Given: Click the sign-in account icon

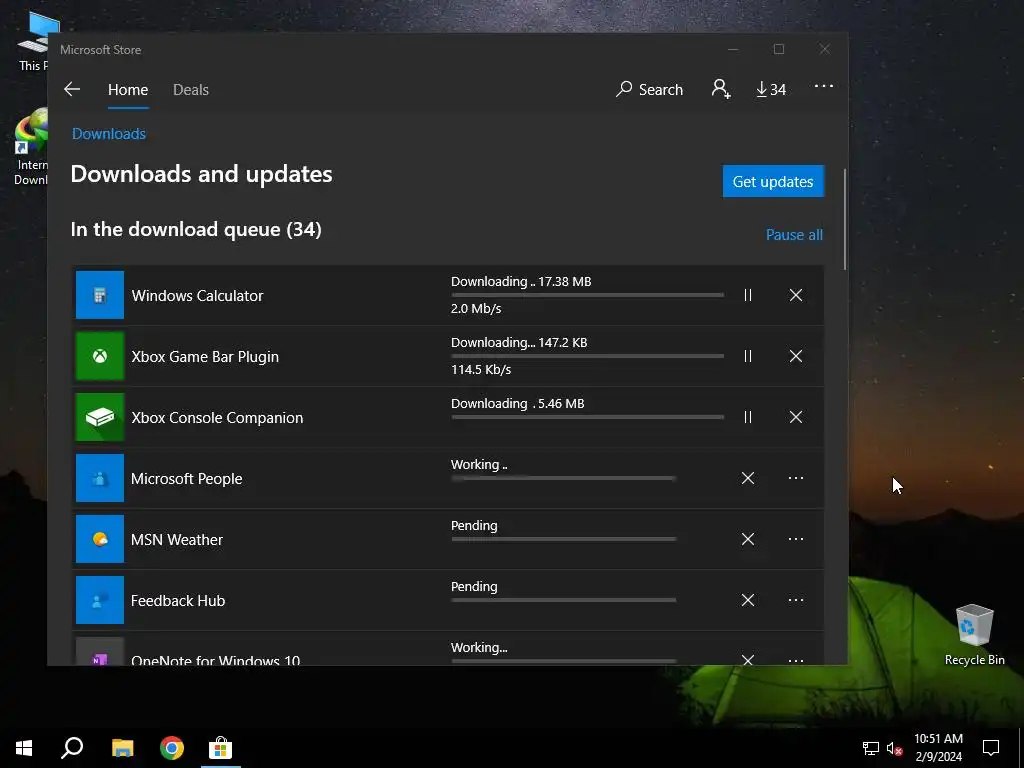Looking at the screenshot, I should pos(721,89).
